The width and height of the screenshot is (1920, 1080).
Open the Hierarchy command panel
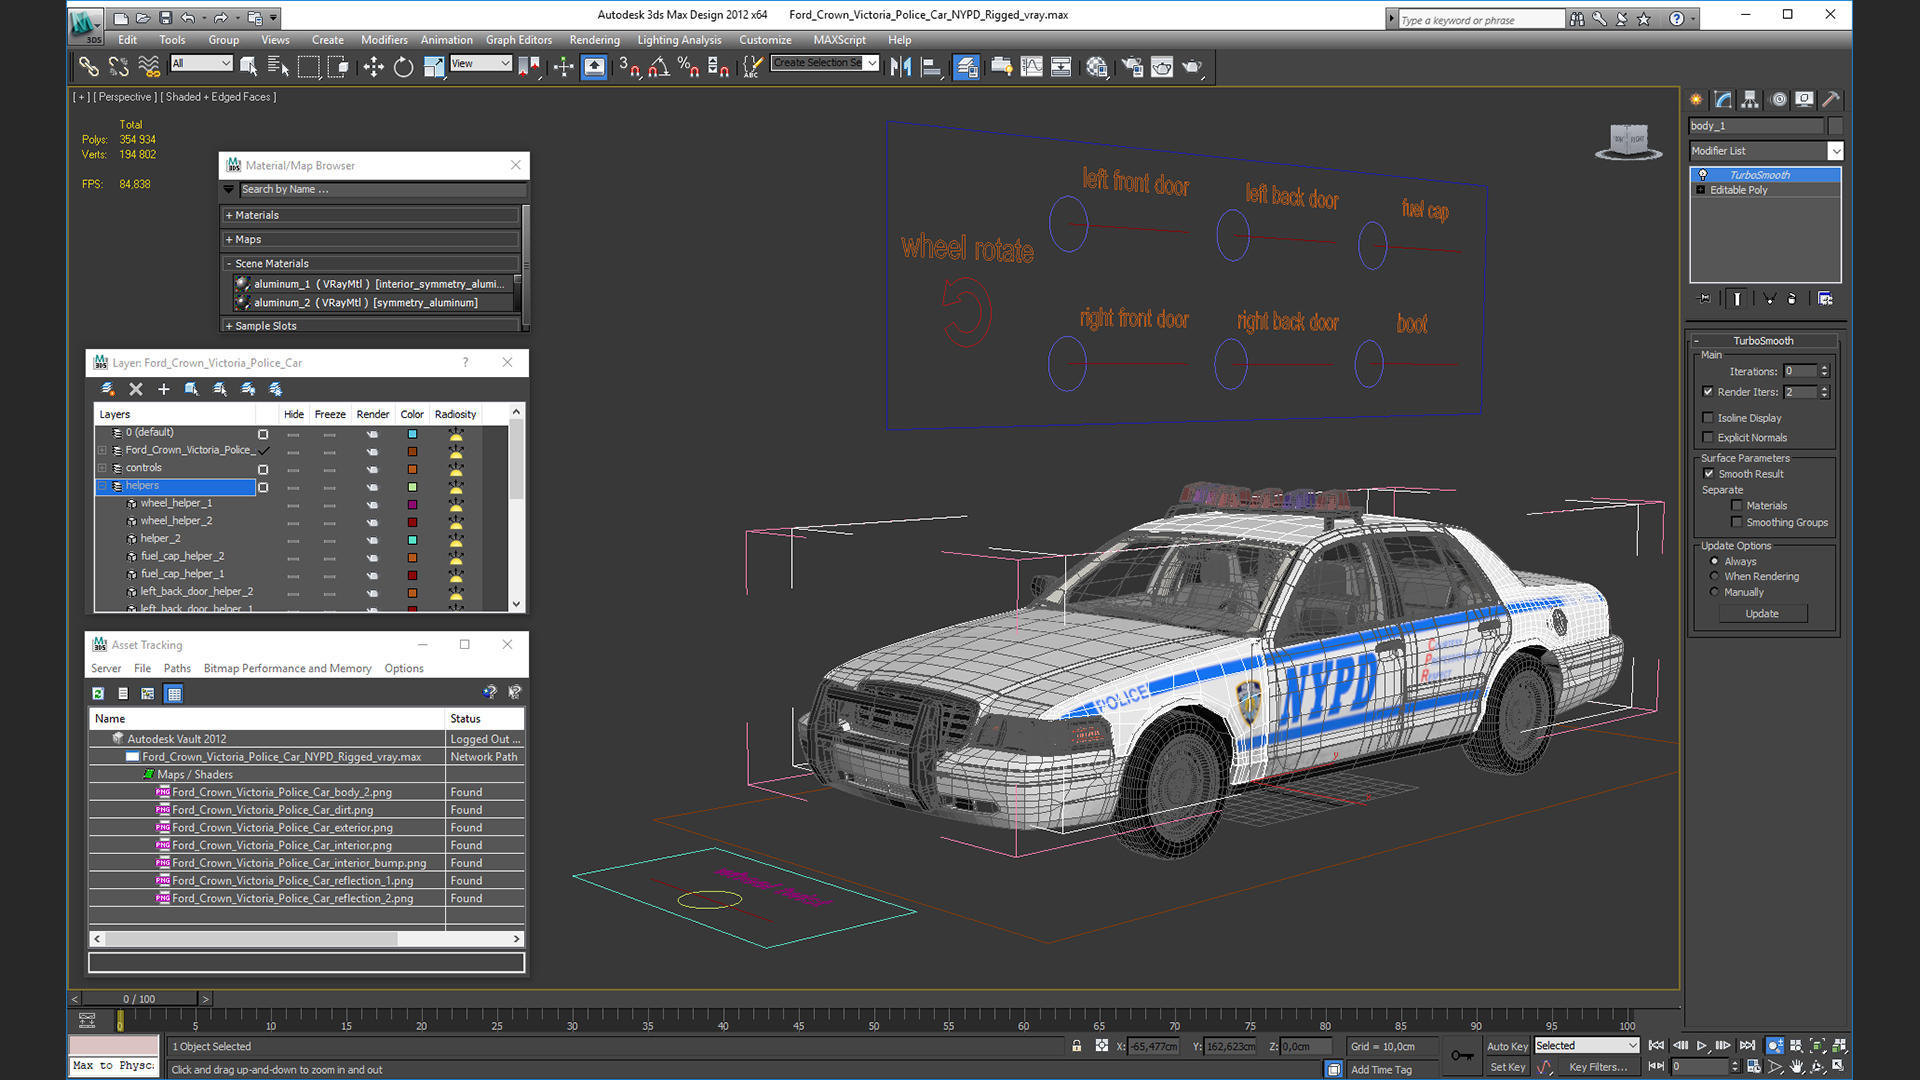[1750, 99]
